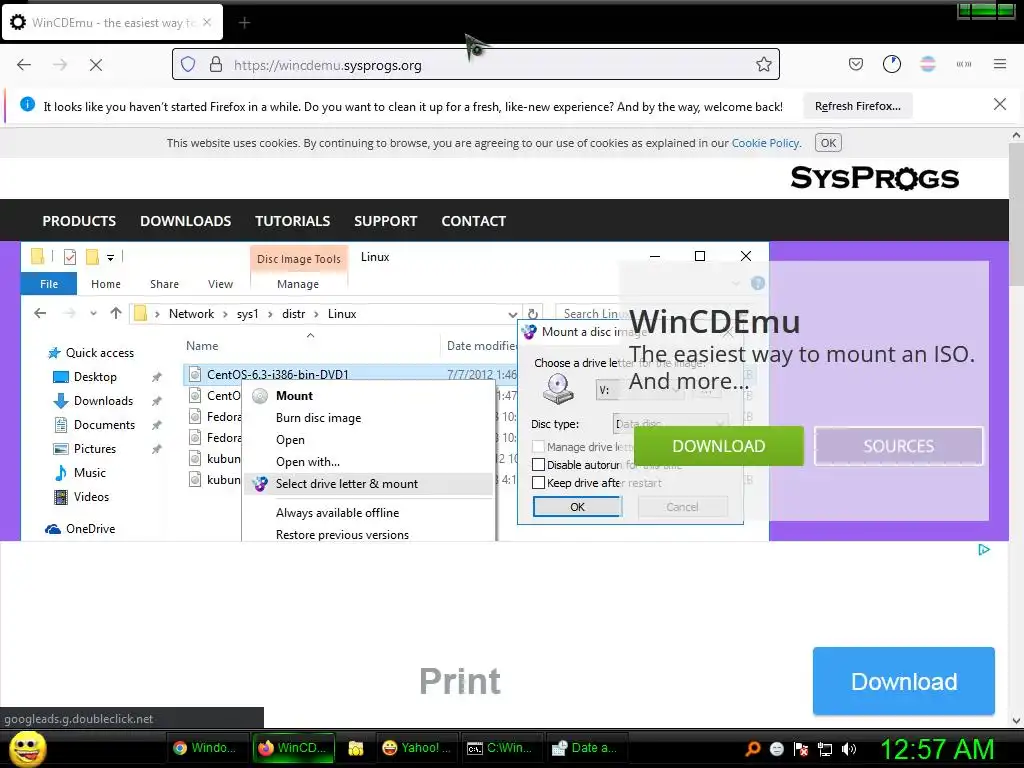
Task: Accept cookies with the OK button
Action: pos(828,143)
